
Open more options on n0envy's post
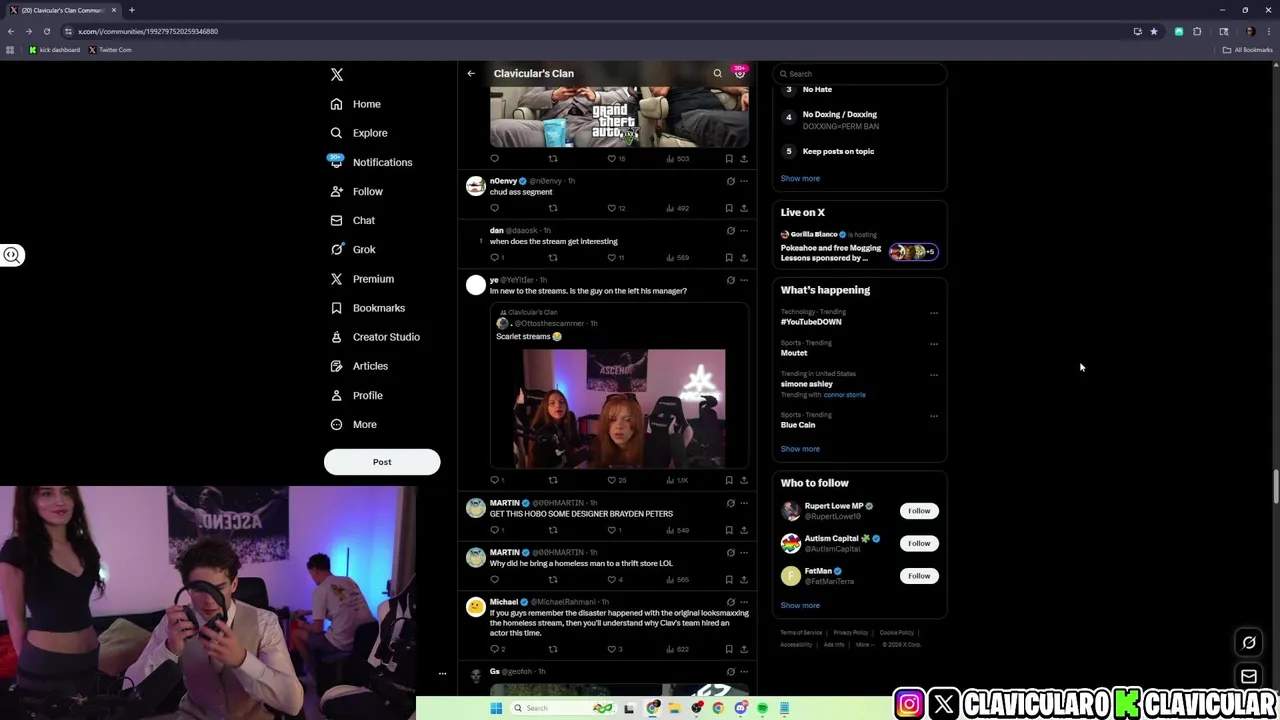(x=744, y=181)
